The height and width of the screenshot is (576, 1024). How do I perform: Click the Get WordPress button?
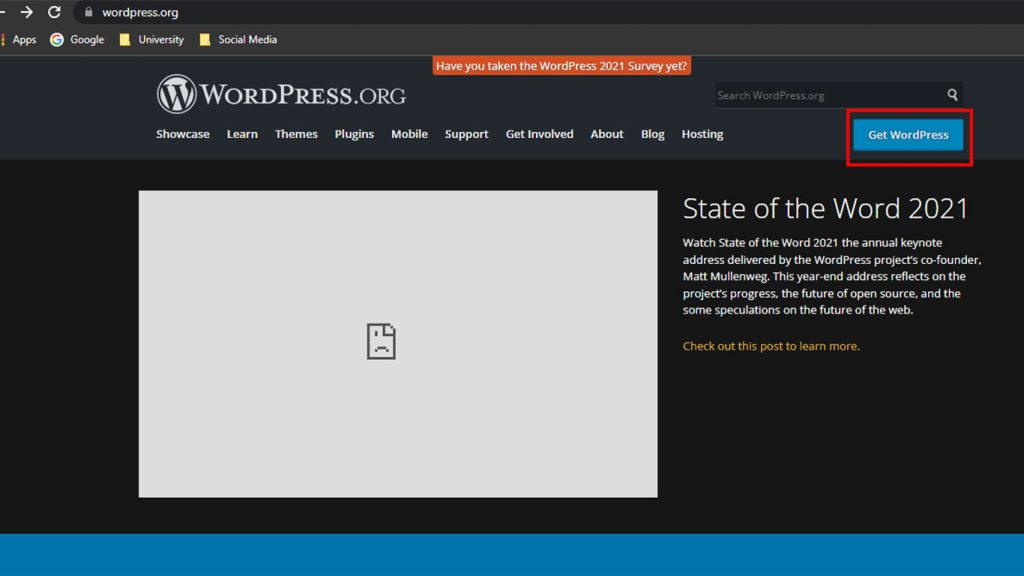point(908,135)
